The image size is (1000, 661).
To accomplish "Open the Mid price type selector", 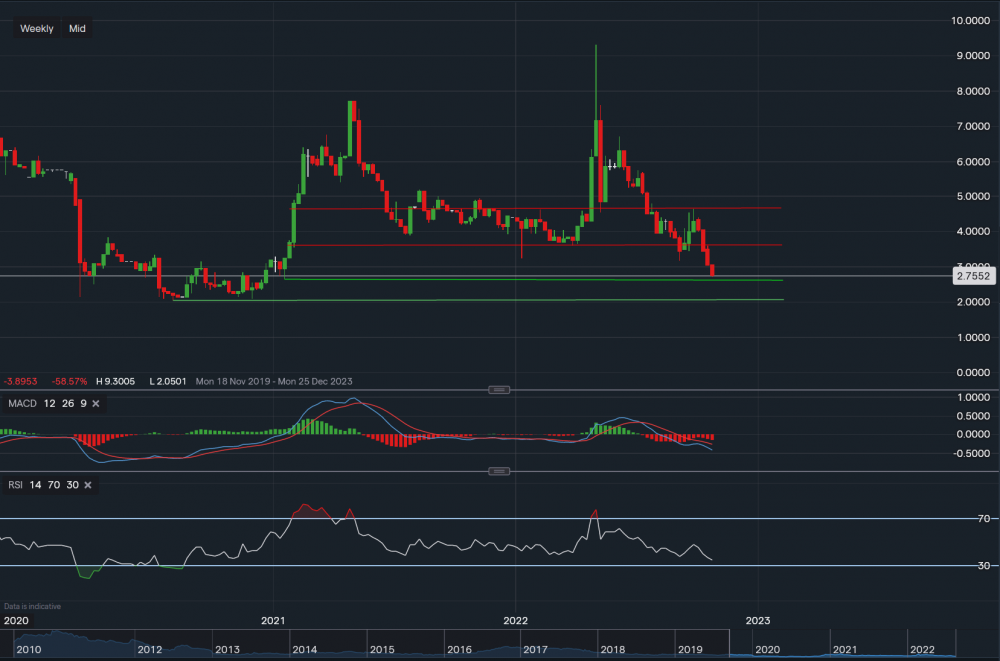I will point(77,29).
